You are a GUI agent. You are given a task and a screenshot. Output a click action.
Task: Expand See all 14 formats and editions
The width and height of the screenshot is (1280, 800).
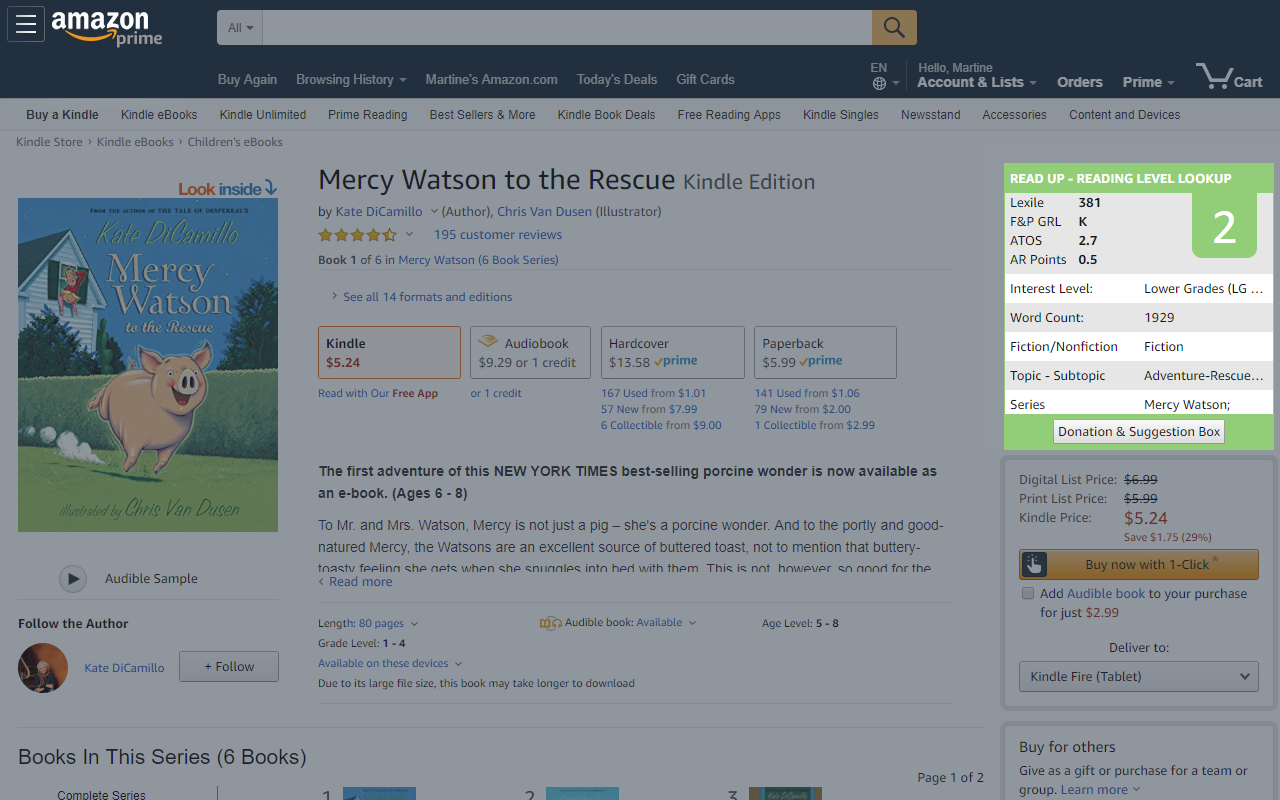click(421, 297)
